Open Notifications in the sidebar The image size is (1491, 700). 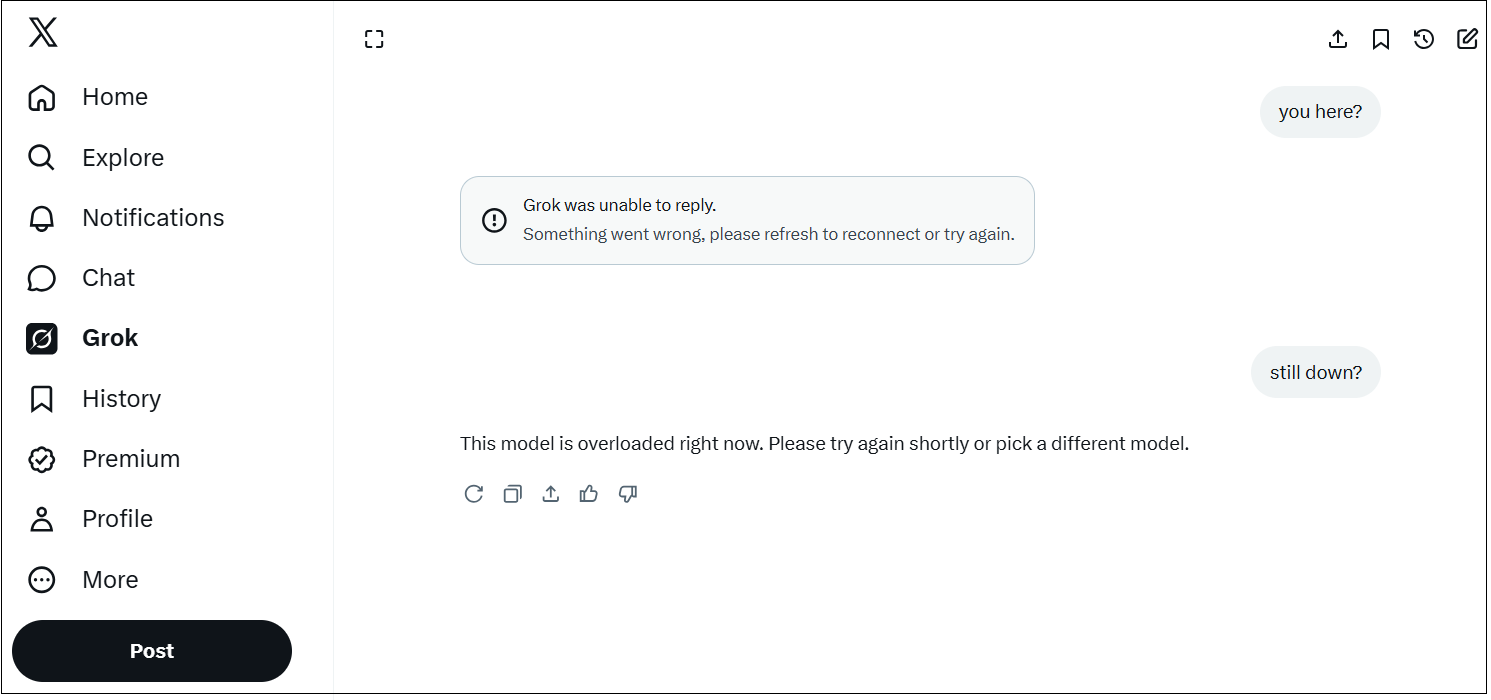(153, 218)
